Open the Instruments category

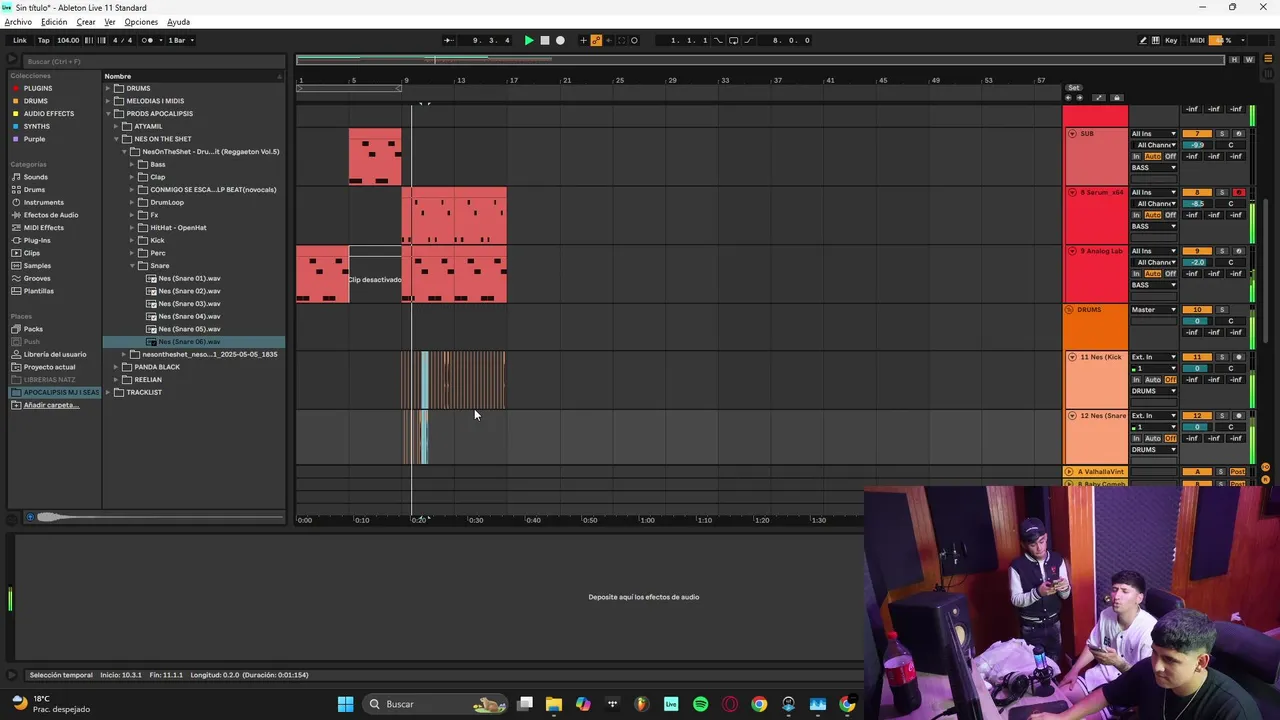[43, 202]
